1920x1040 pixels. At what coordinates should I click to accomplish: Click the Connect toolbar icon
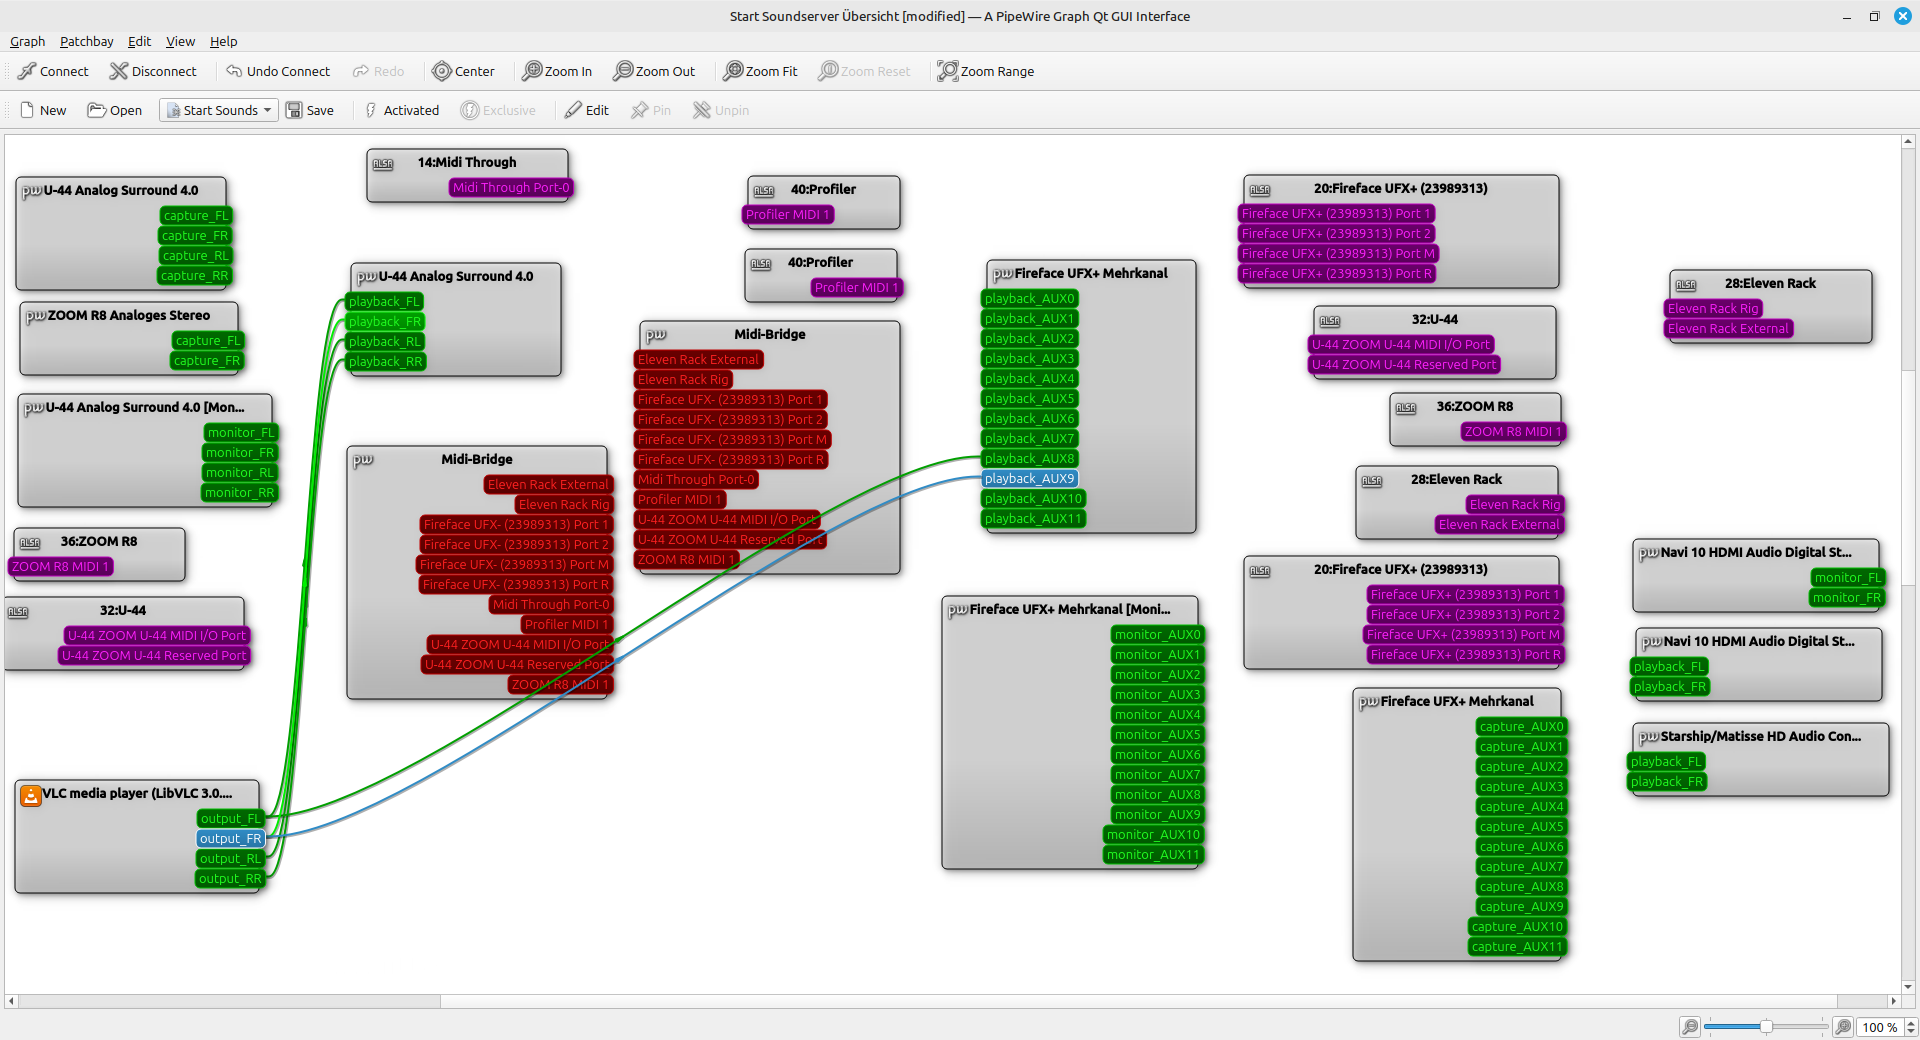pos(27,71)
